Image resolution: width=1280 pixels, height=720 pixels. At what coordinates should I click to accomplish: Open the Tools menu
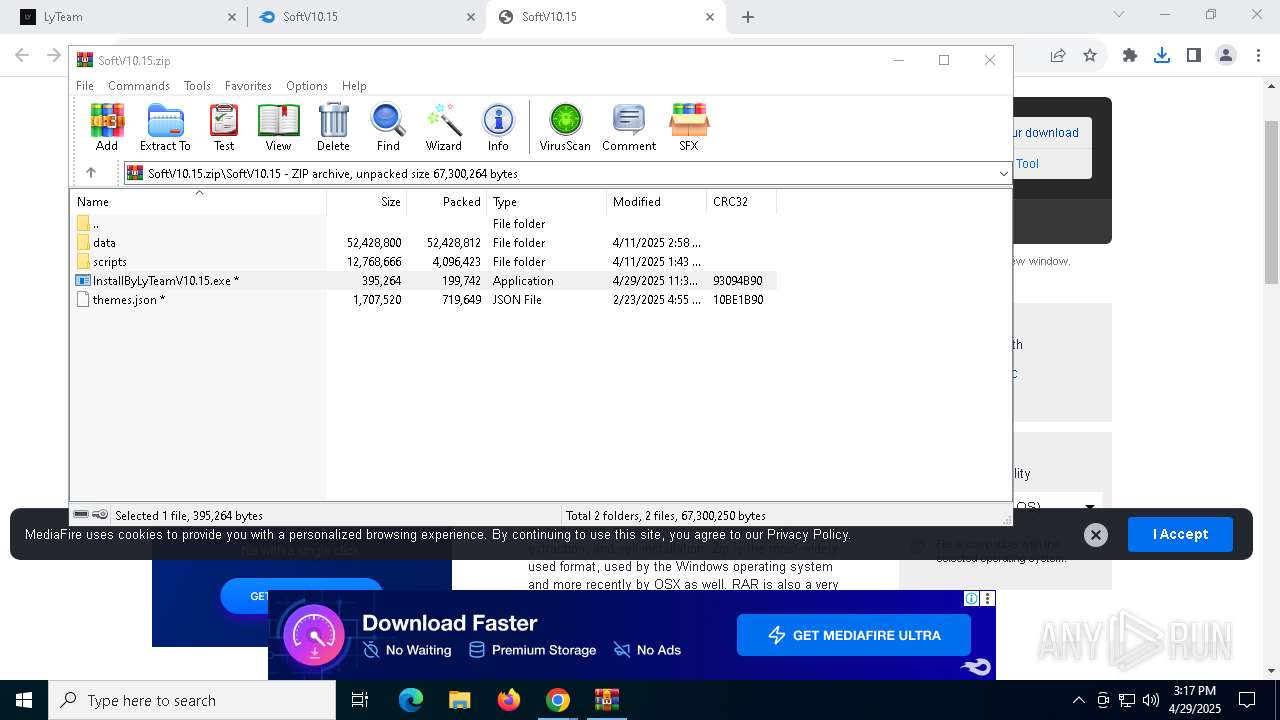click(197, 86)
